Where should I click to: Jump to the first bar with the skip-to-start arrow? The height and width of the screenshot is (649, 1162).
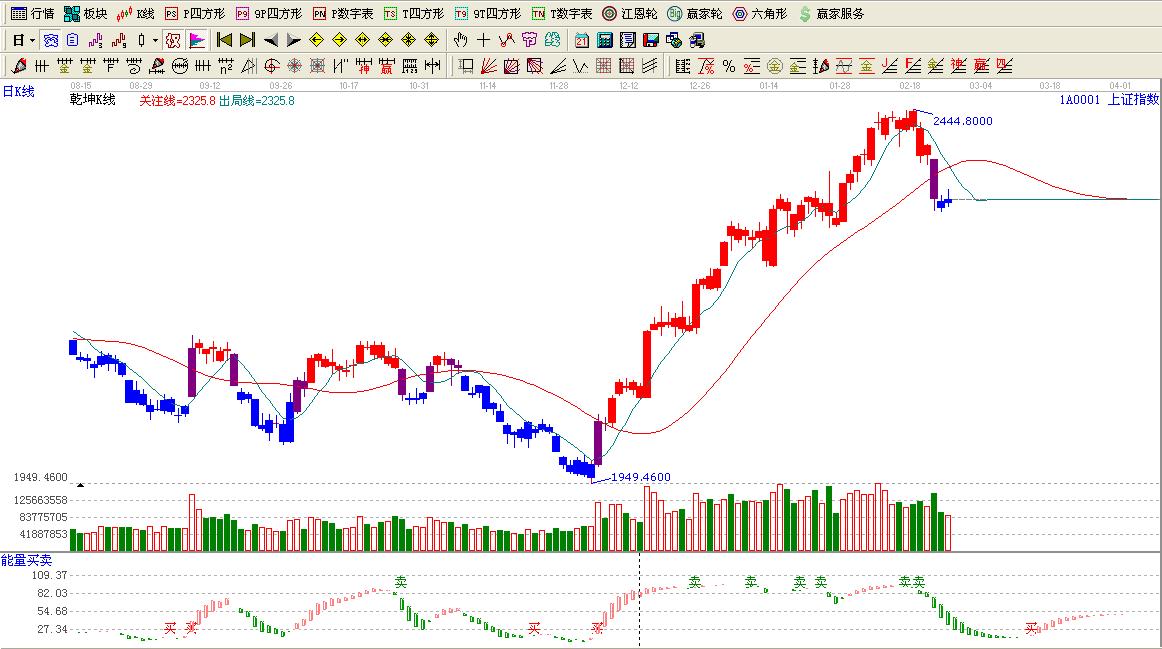[x=224, y=40]
